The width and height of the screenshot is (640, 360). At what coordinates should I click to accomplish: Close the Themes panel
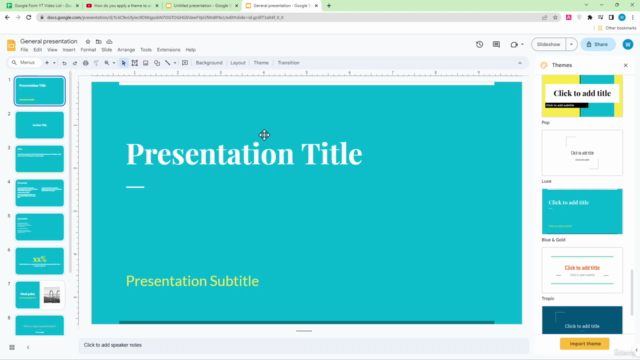point(625,65)
